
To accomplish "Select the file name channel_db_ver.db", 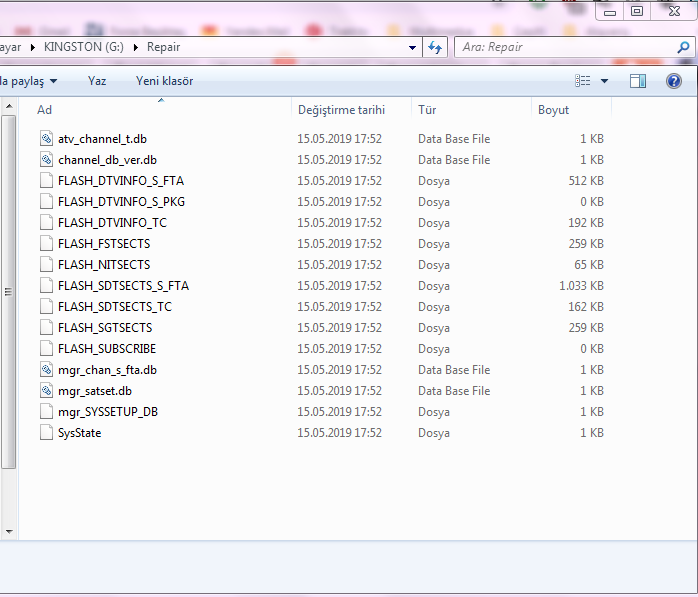I will tap(107, 160).
